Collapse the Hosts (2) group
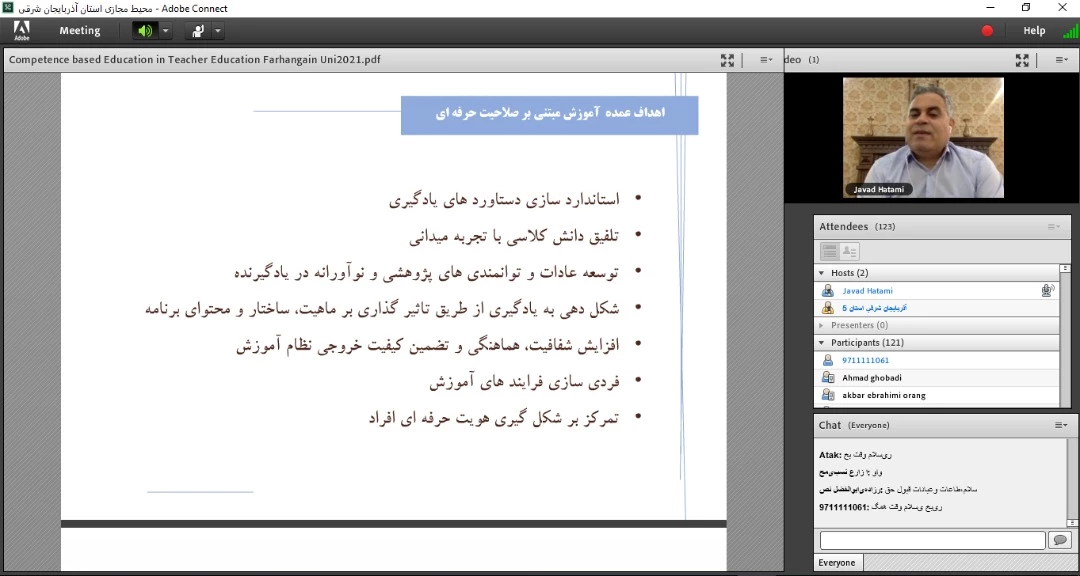 pyautogui.click(x=822, y=273)
